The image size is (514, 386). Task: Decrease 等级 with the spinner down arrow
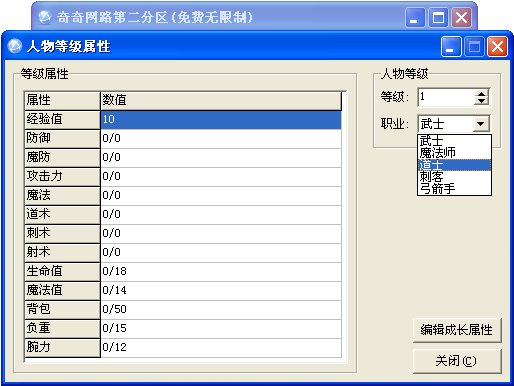(x=481, y=101)
